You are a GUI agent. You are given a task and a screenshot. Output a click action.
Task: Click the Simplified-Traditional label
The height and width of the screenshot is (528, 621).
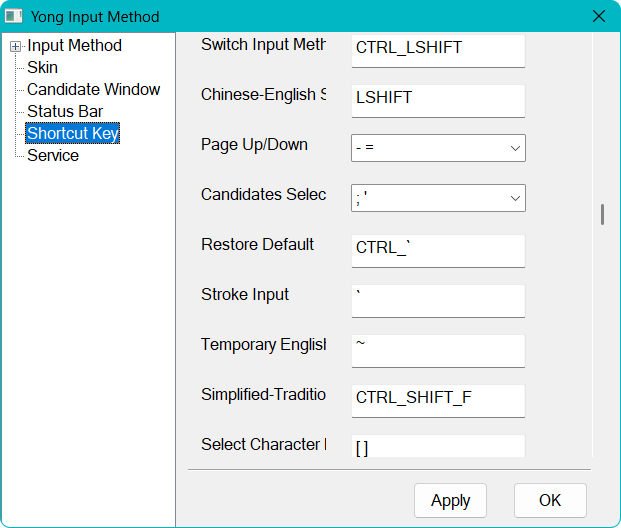[x=263, y=395]
